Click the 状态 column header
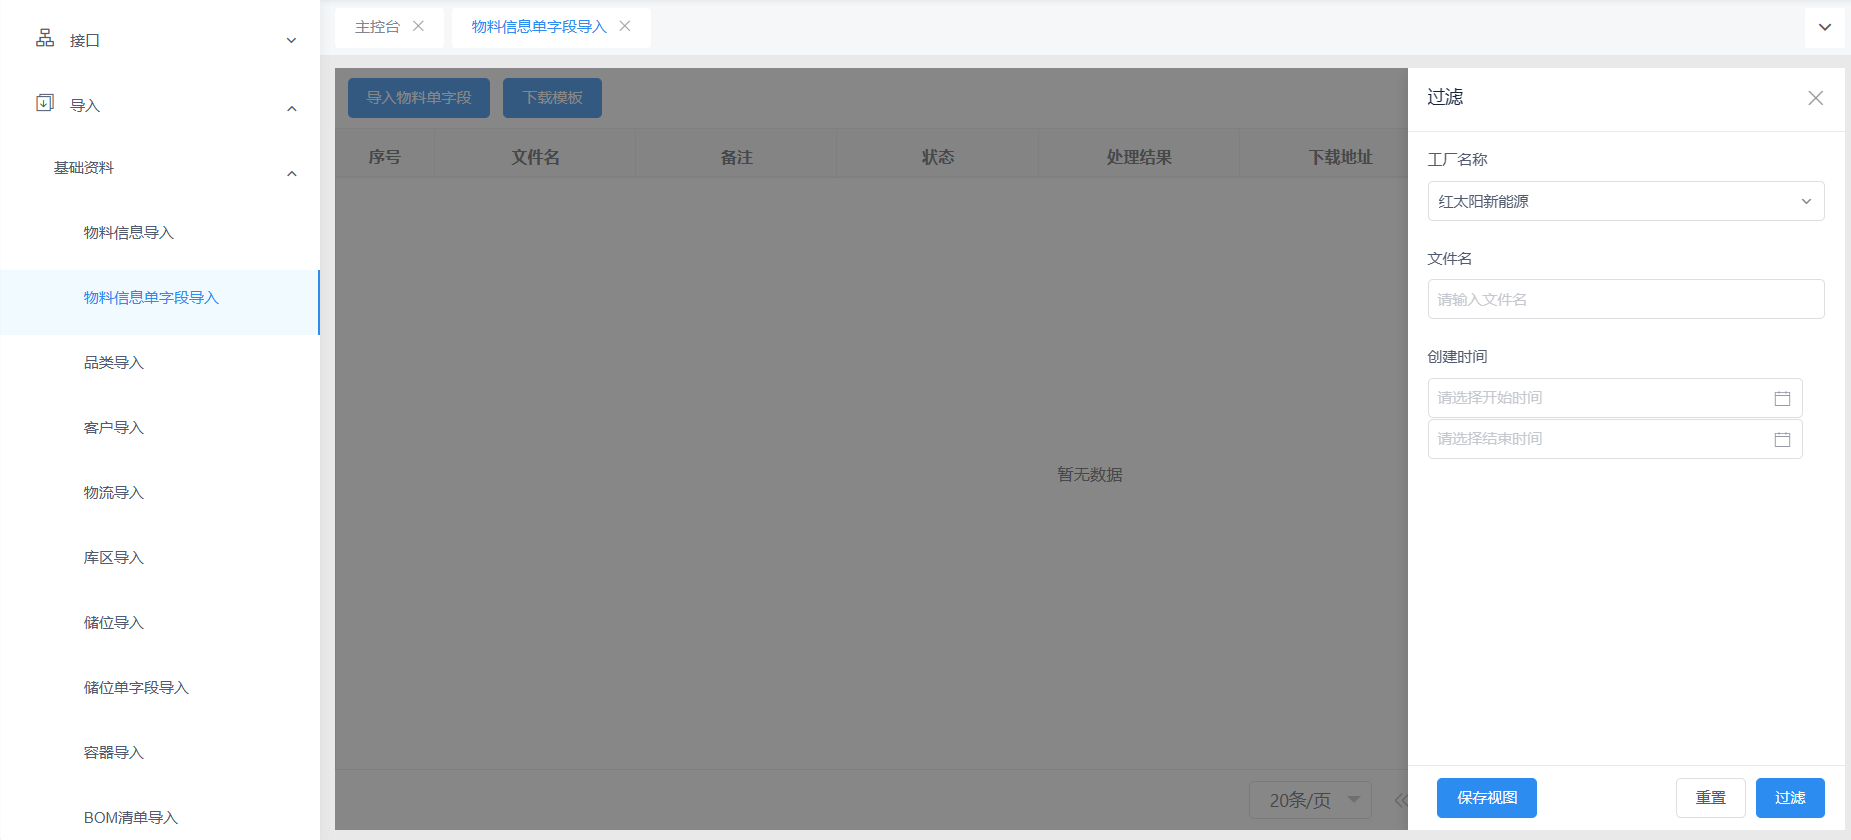 pos(938,157)
